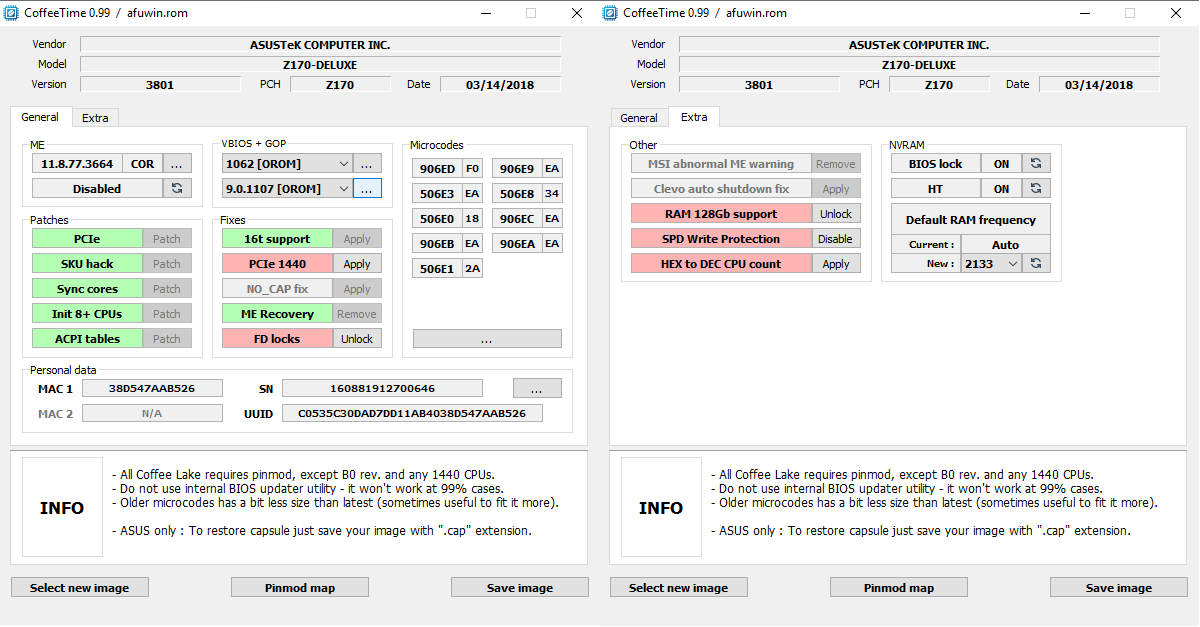The image size is (1200, 627).
Task: Click Remove for MSI abnormal ME warning
Action: (x=836, y=163)
